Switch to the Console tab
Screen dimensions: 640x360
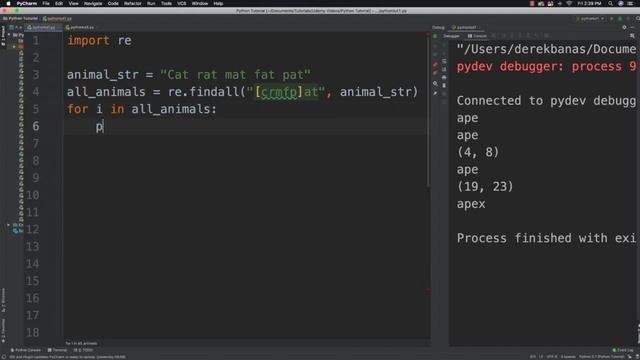(477, 36)
